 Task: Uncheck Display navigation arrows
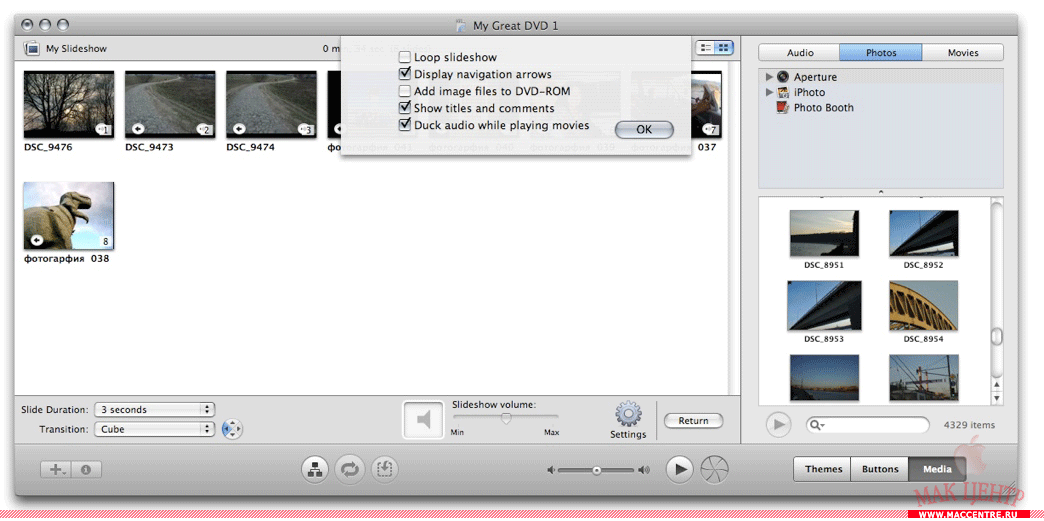[x=405, y=74]
